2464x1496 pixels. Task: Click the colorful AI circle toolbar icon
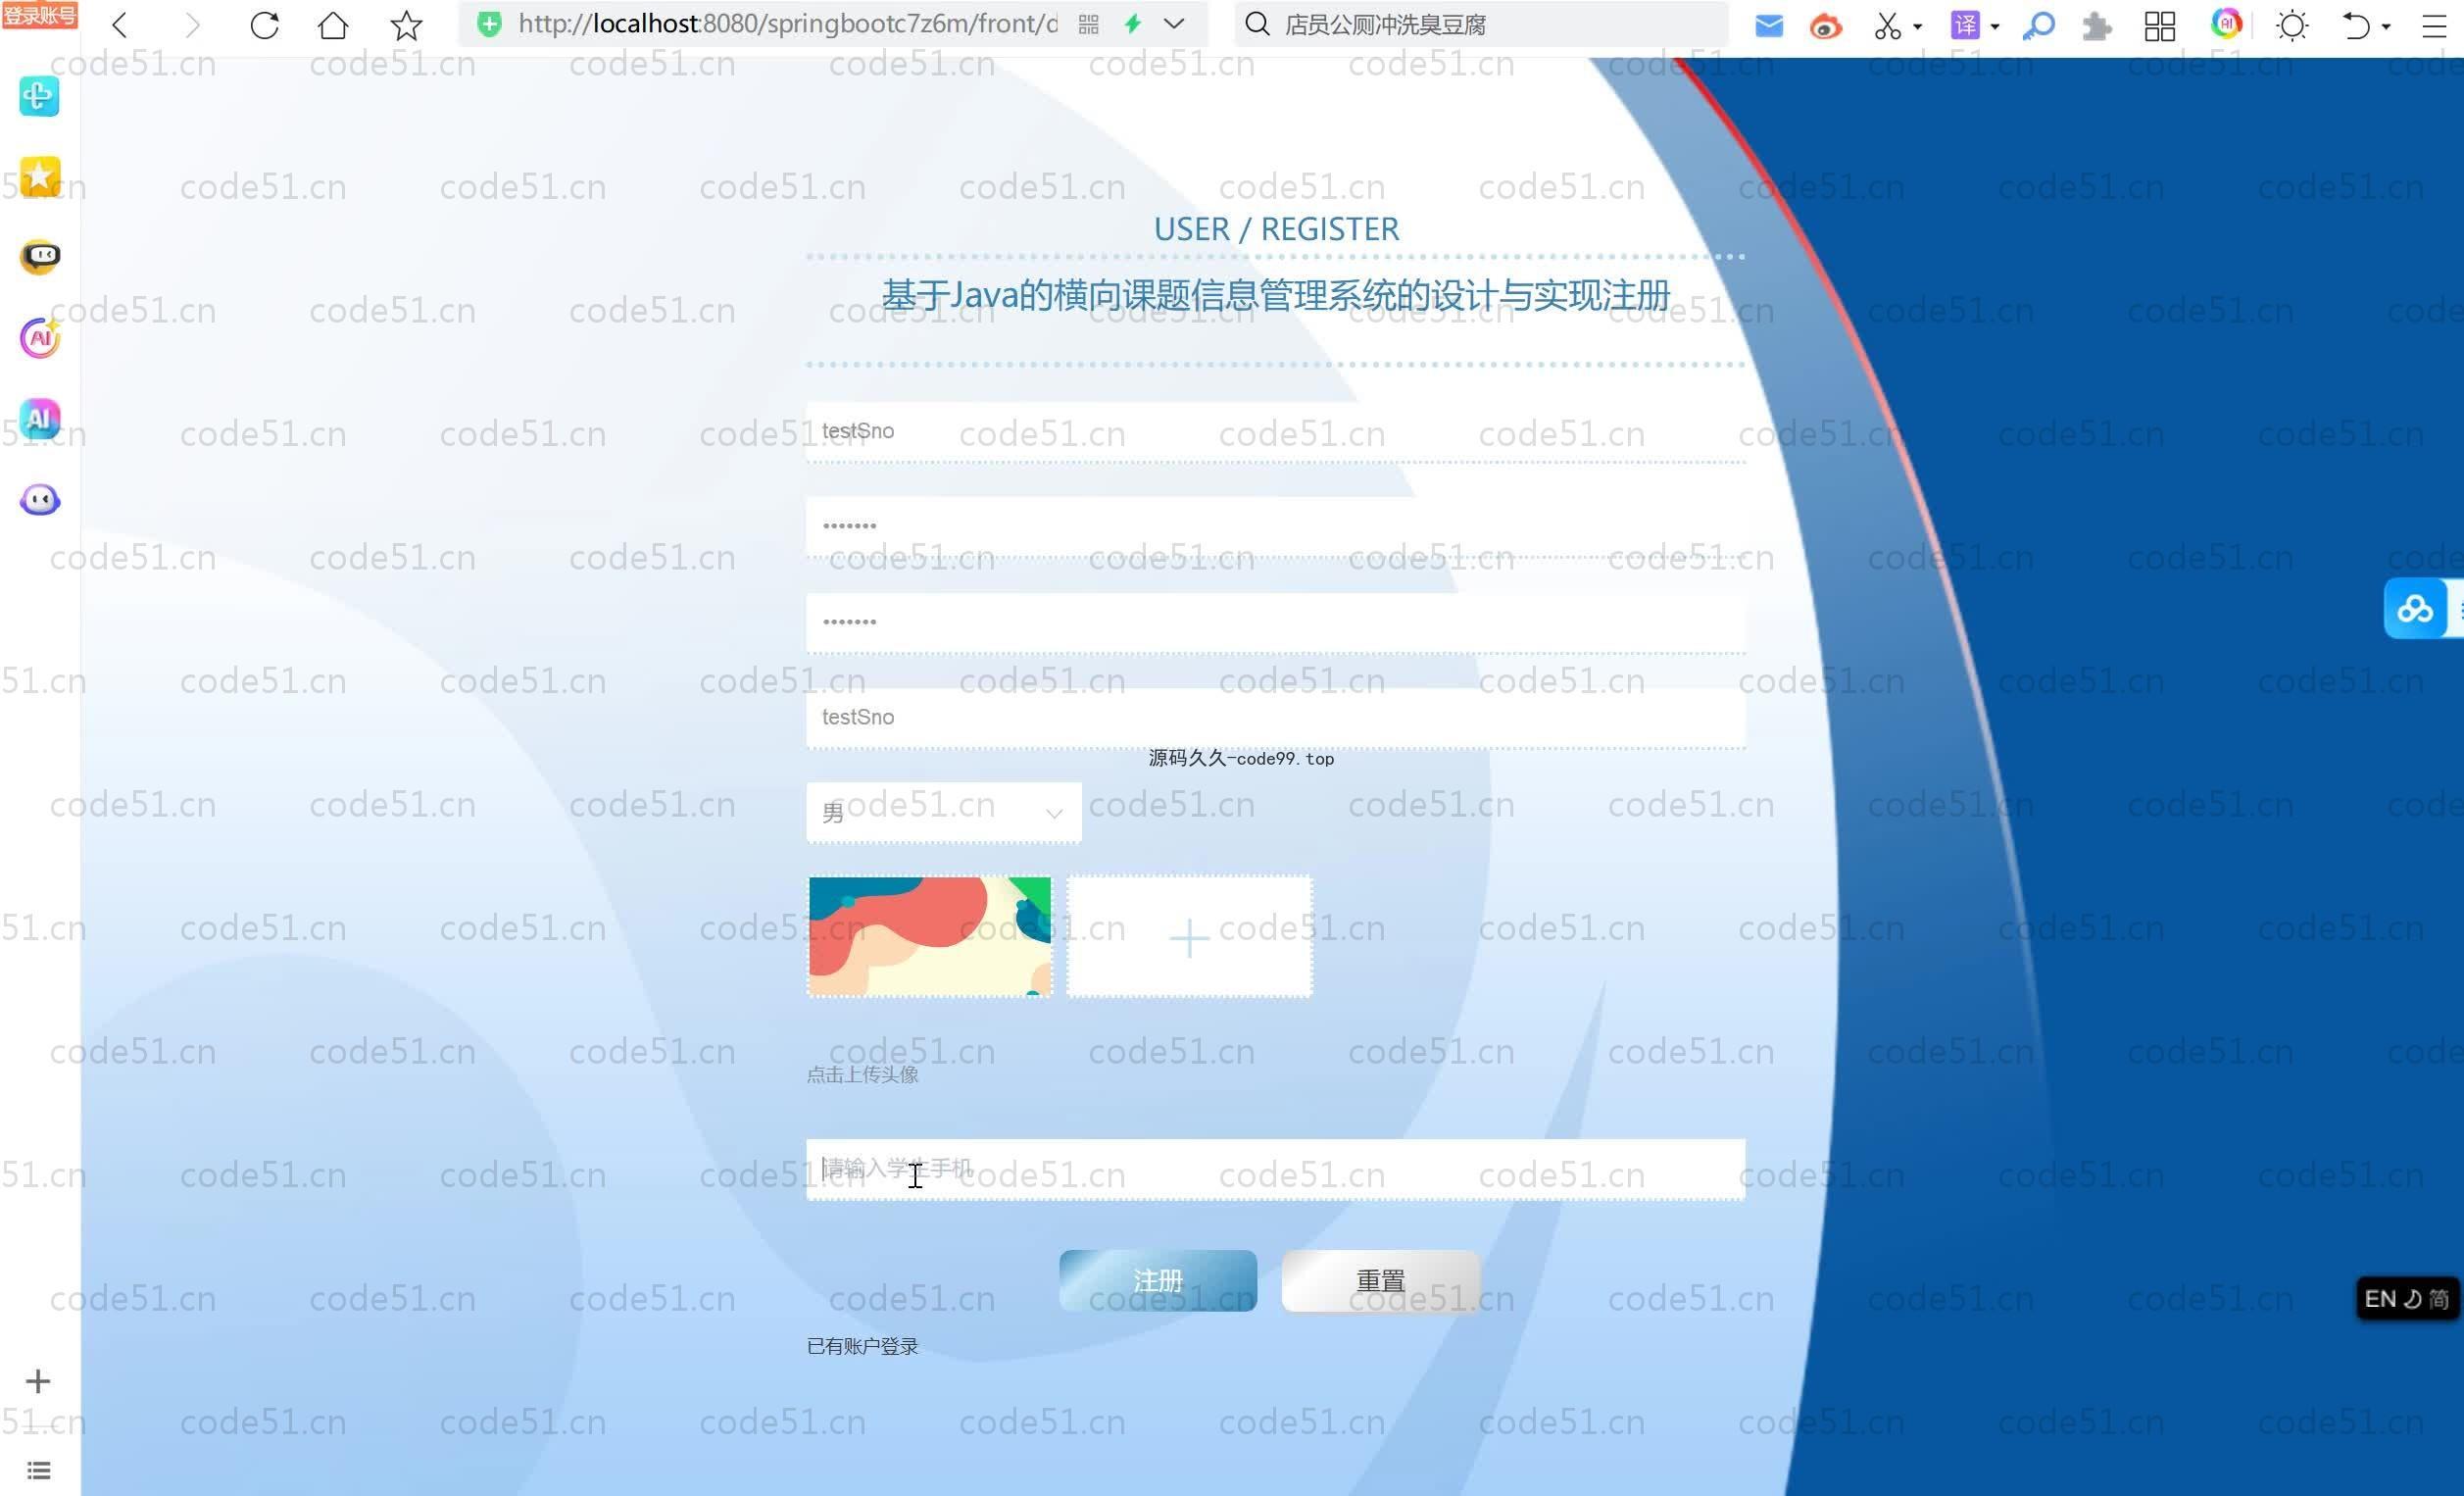[x=2226, y=23]
